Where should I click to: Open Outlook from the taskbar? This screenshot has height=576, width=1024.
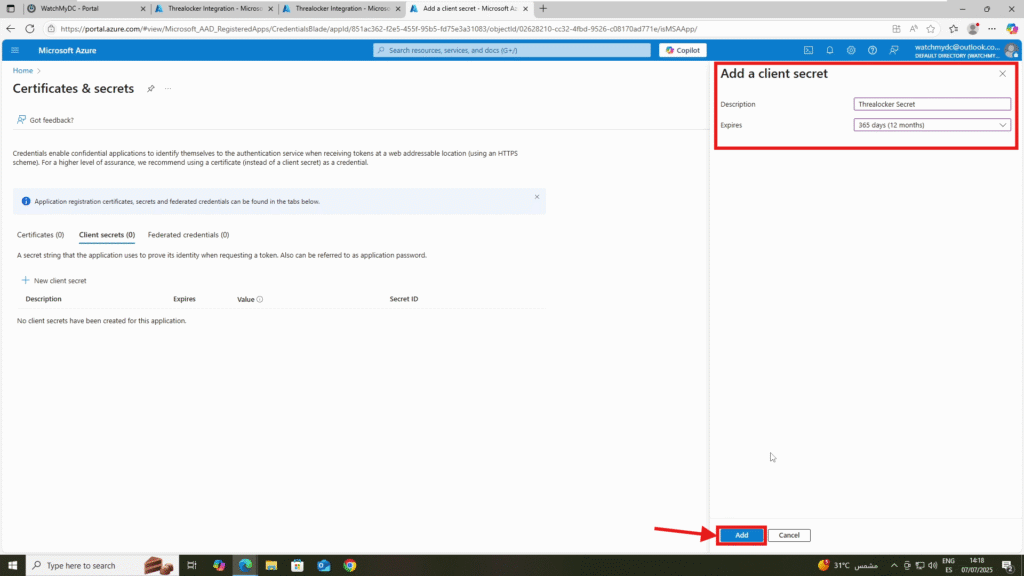[x=324, y=566]
